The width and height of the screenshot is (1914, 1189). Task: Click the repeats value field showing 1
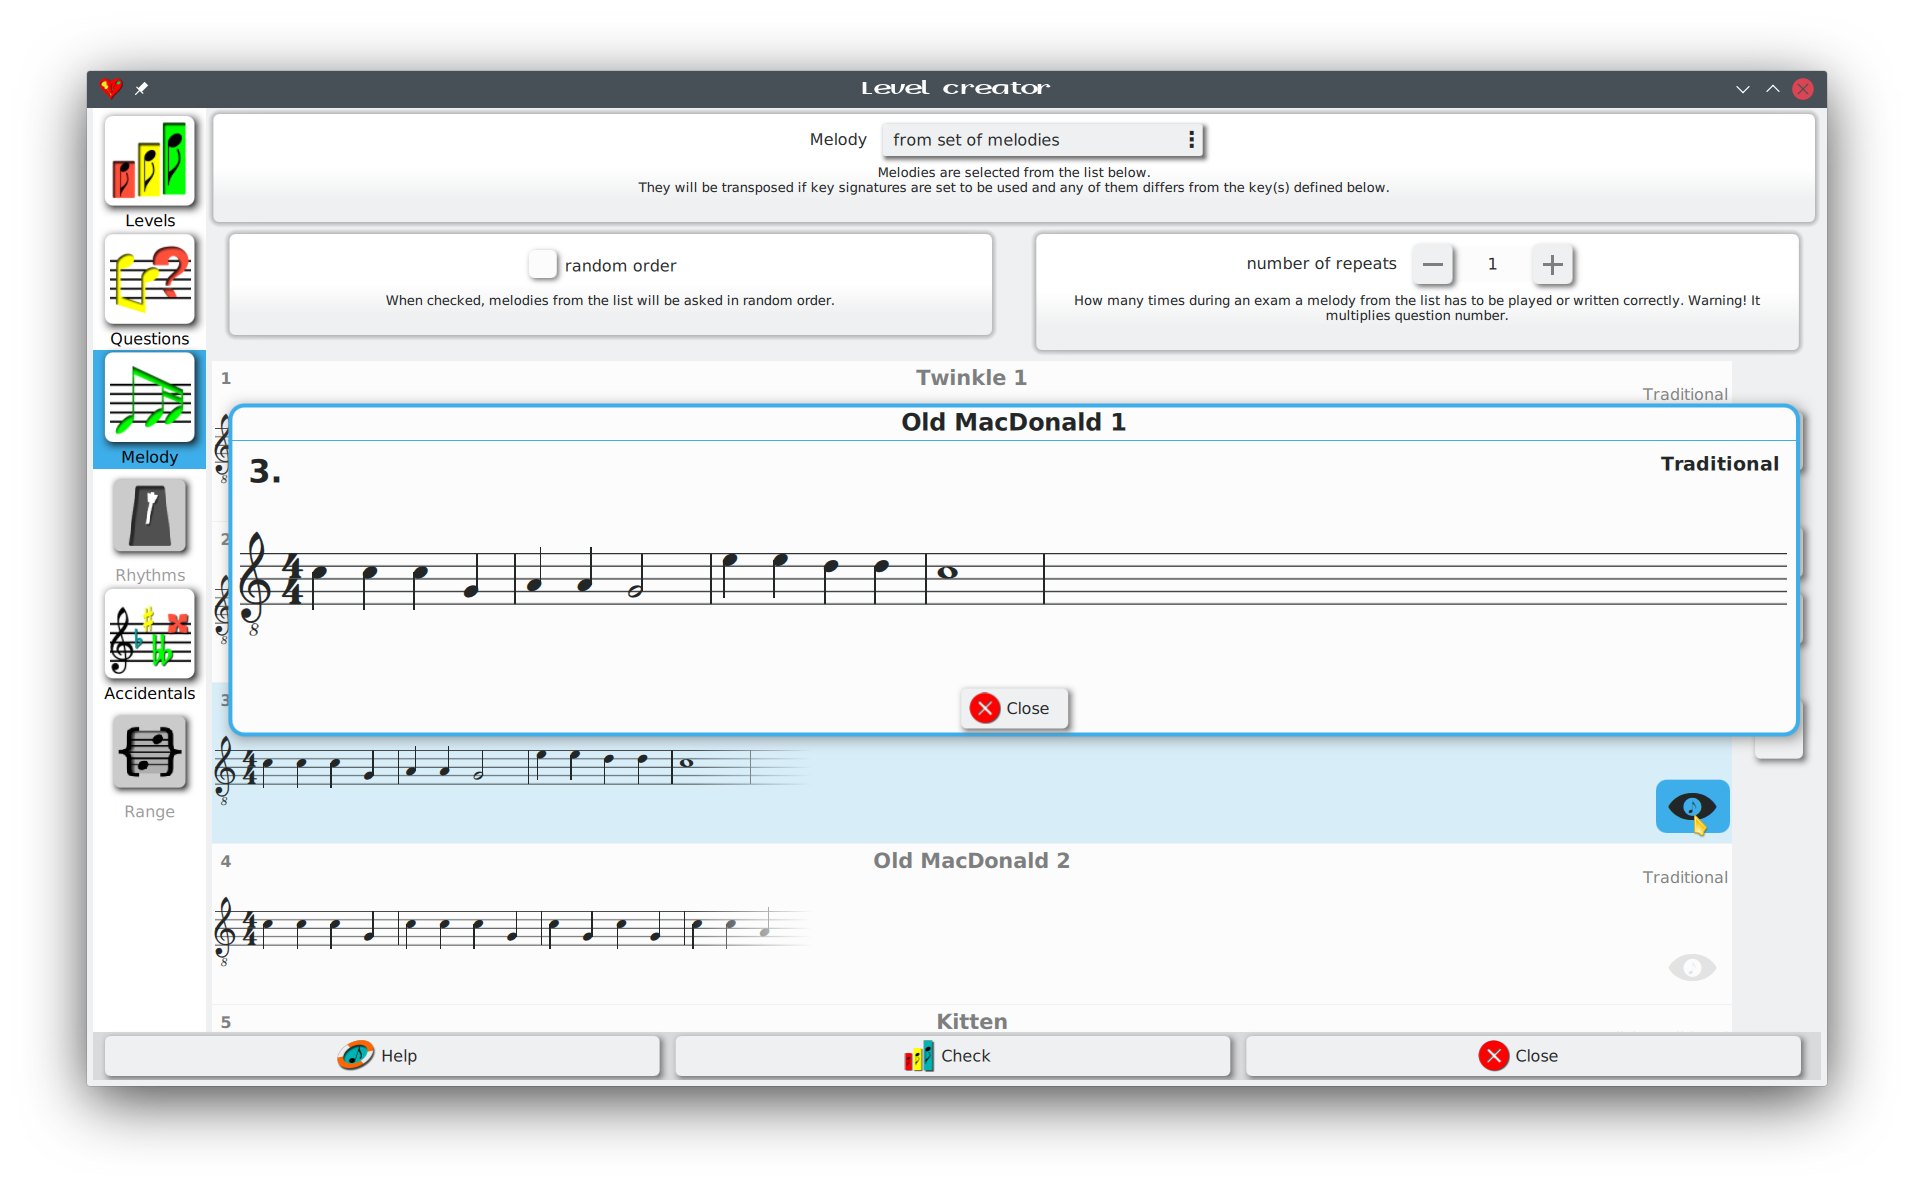point(1492,264)
